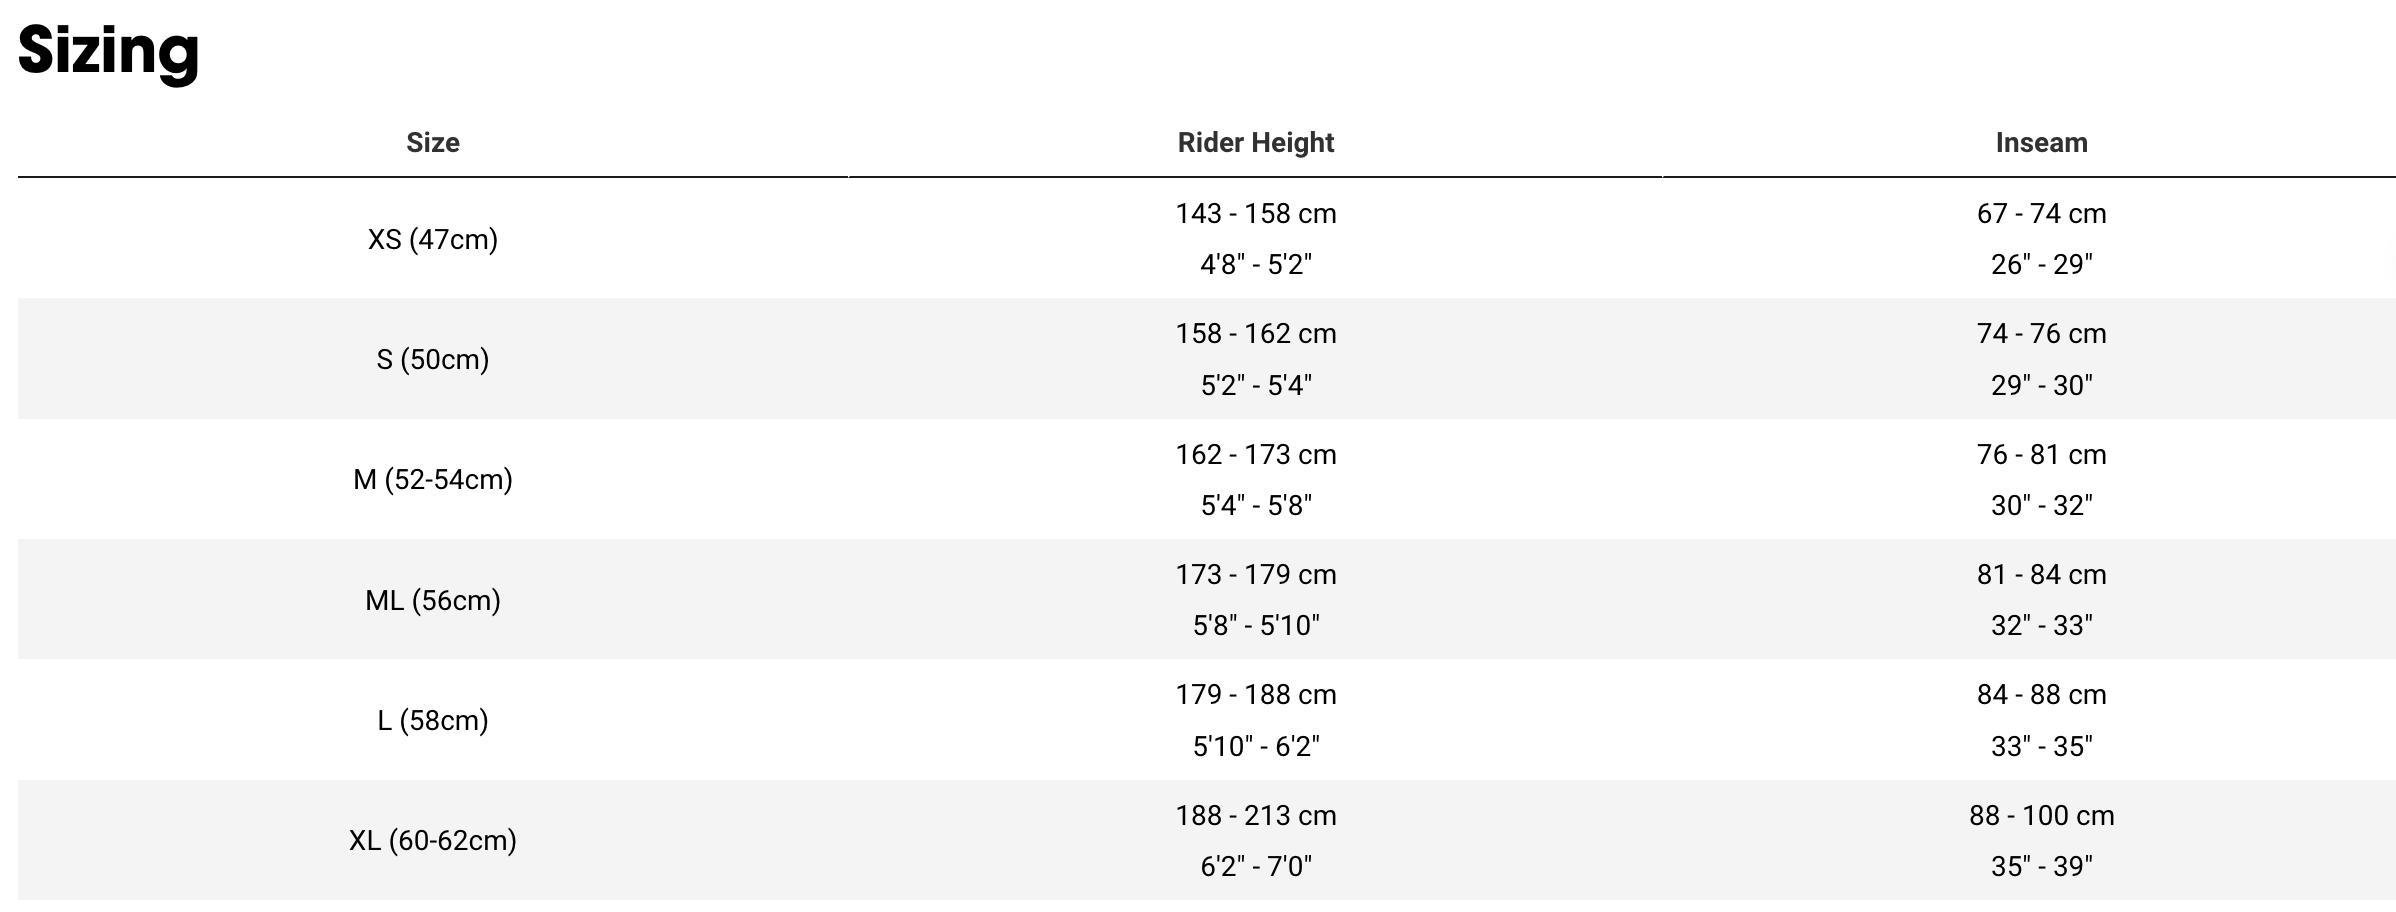Screen dimensions: 2396x912
Task: Click the 67 - 74 cm inseam value
Action: coord(2041,214)
